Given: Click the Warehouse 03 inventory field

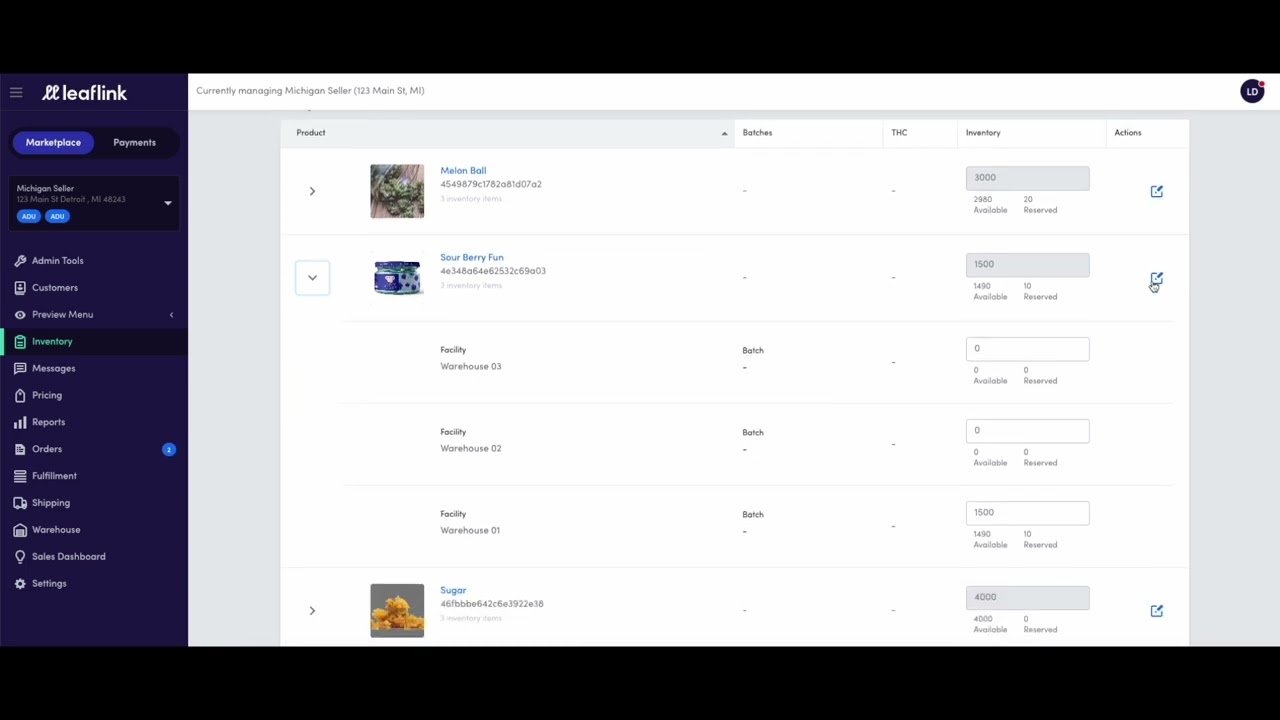Looking at the screenshot, I should click(1027, 349).
